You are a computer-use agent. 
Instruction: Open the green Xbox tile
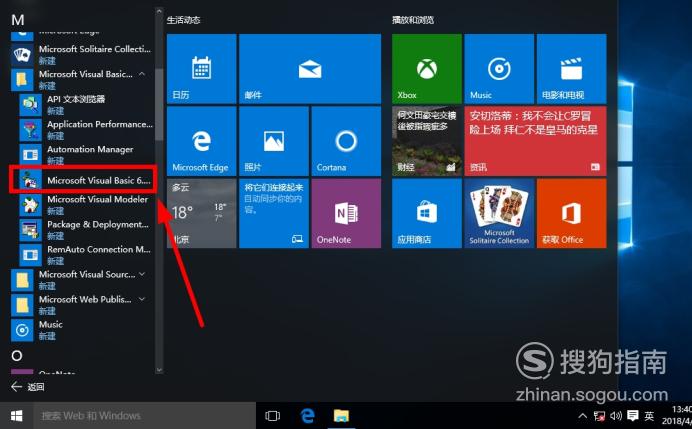coord(427,69)
